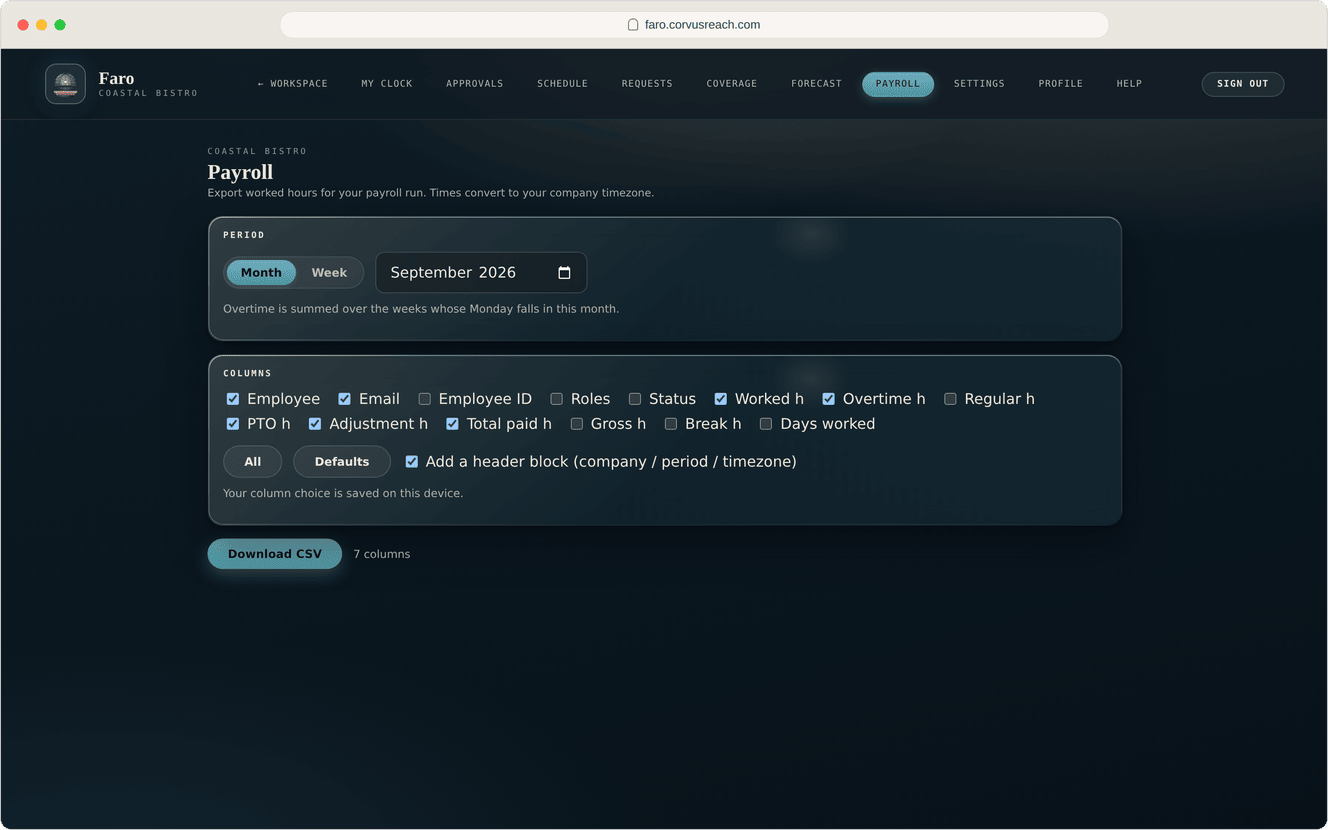Select All columns button
Screen dimensions: 1328x830
pyautogui.click(x=253, y=462)
